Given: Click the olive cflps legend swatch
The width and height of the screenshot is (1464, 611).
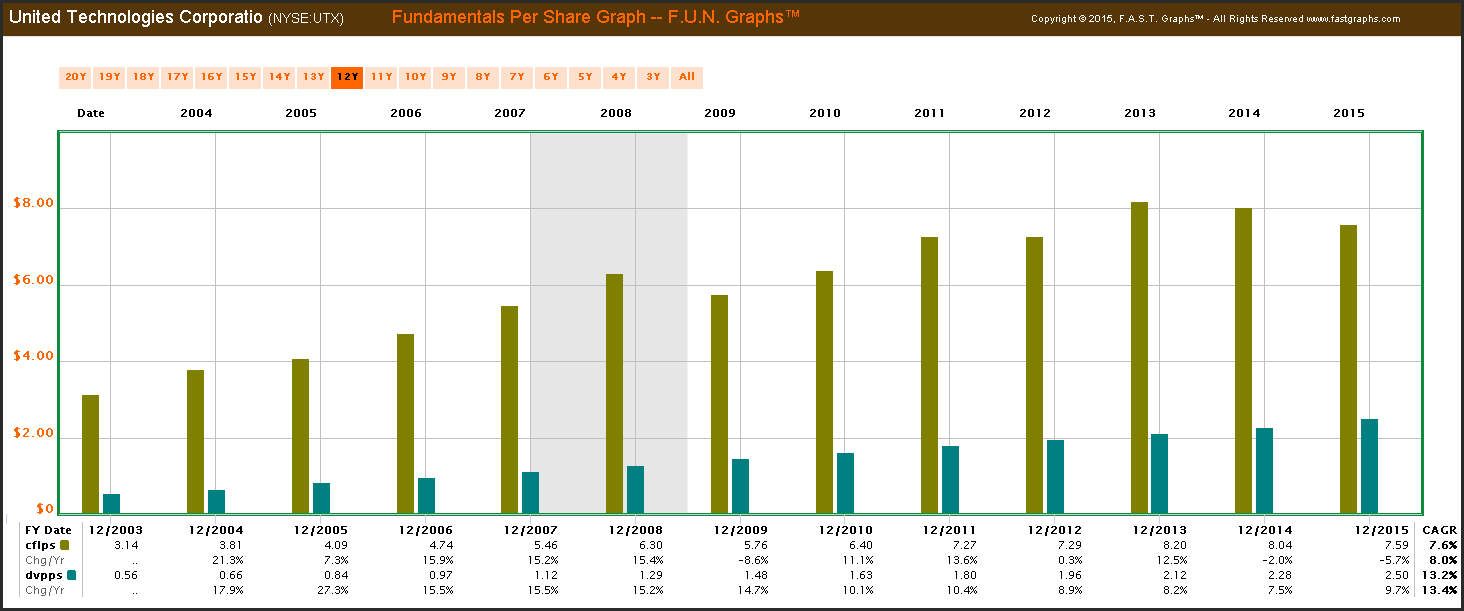Looking at the screenshot, I should coord(65,545).
